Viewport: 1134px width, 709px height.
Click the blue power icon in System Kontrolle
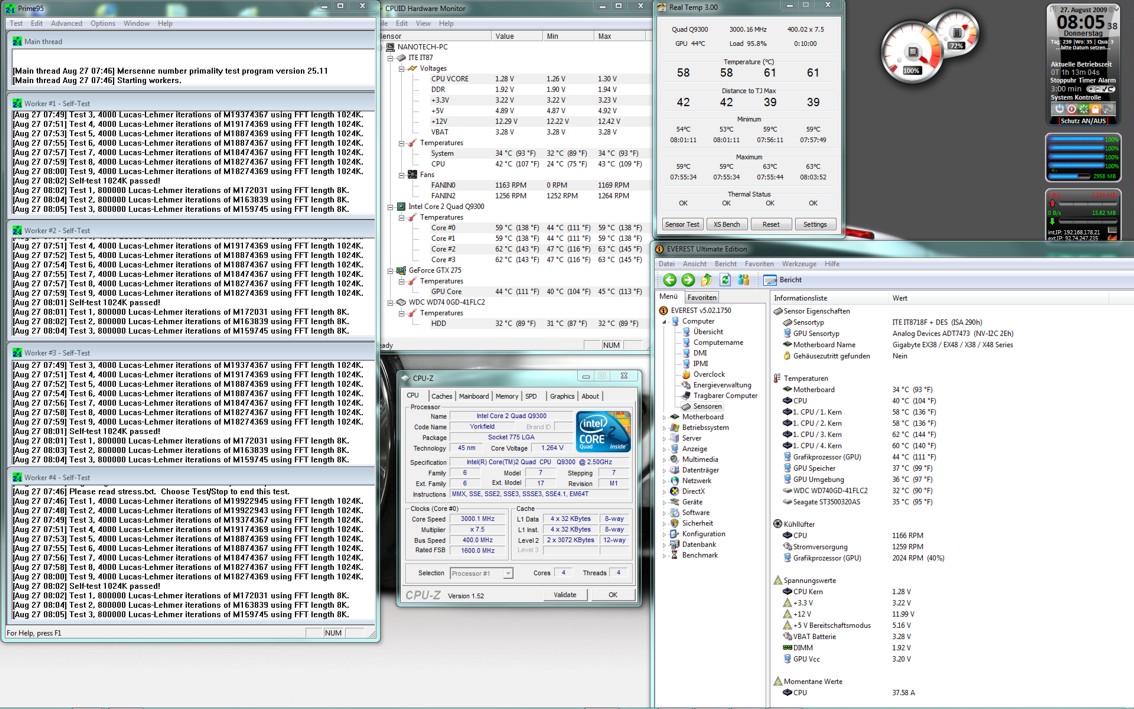click(x=1060, y=109)
